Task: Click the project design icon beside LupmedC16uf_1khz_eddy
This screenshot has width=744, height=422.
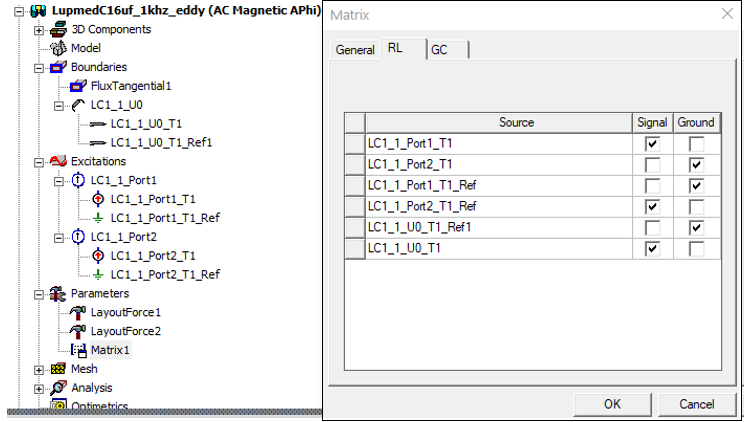Action: click(39, 10)
